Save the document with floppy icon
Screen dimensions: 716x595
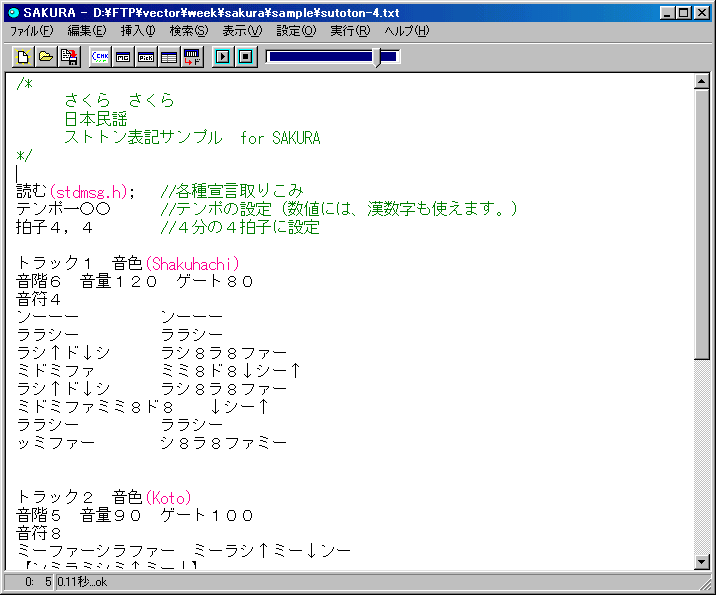click(69, 57)
